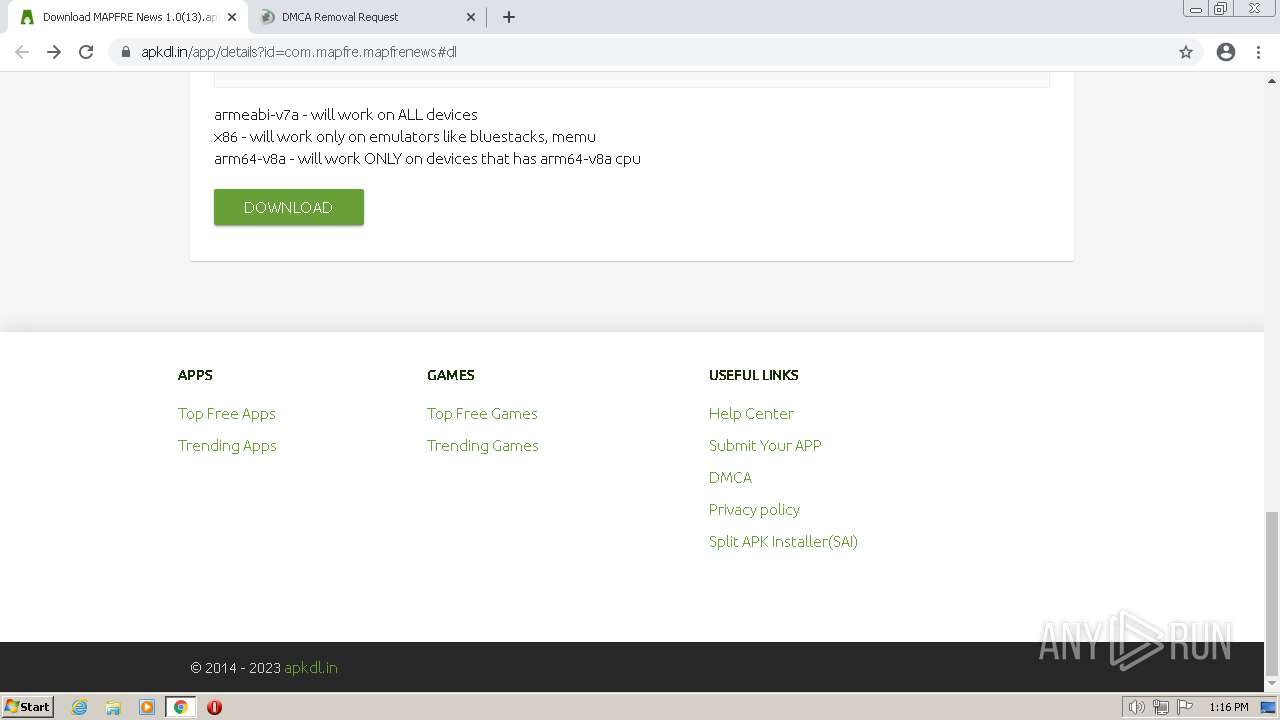Image resolution: width=1280 pixels, height=720 pixels.
Task: Open Chrome three-dot menu
Action: (x=1258, y=52)
